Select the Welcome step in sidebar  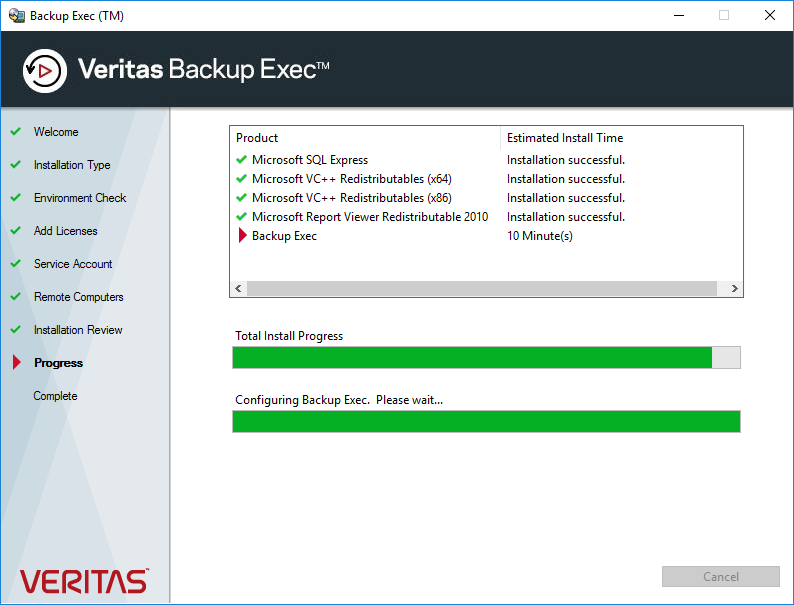(x=56, y=132)
